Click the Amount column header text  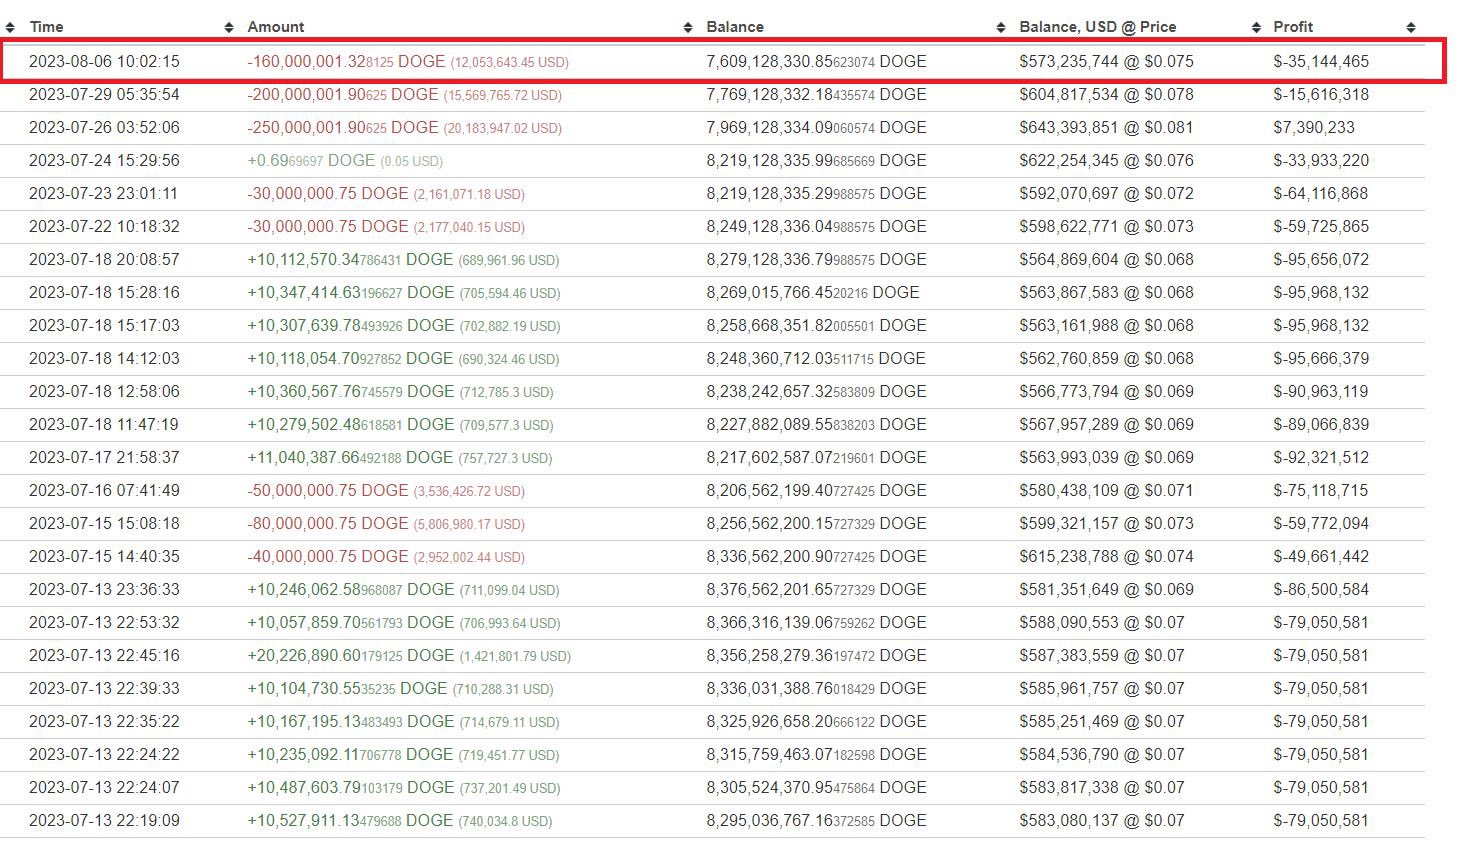pos(276,27)
